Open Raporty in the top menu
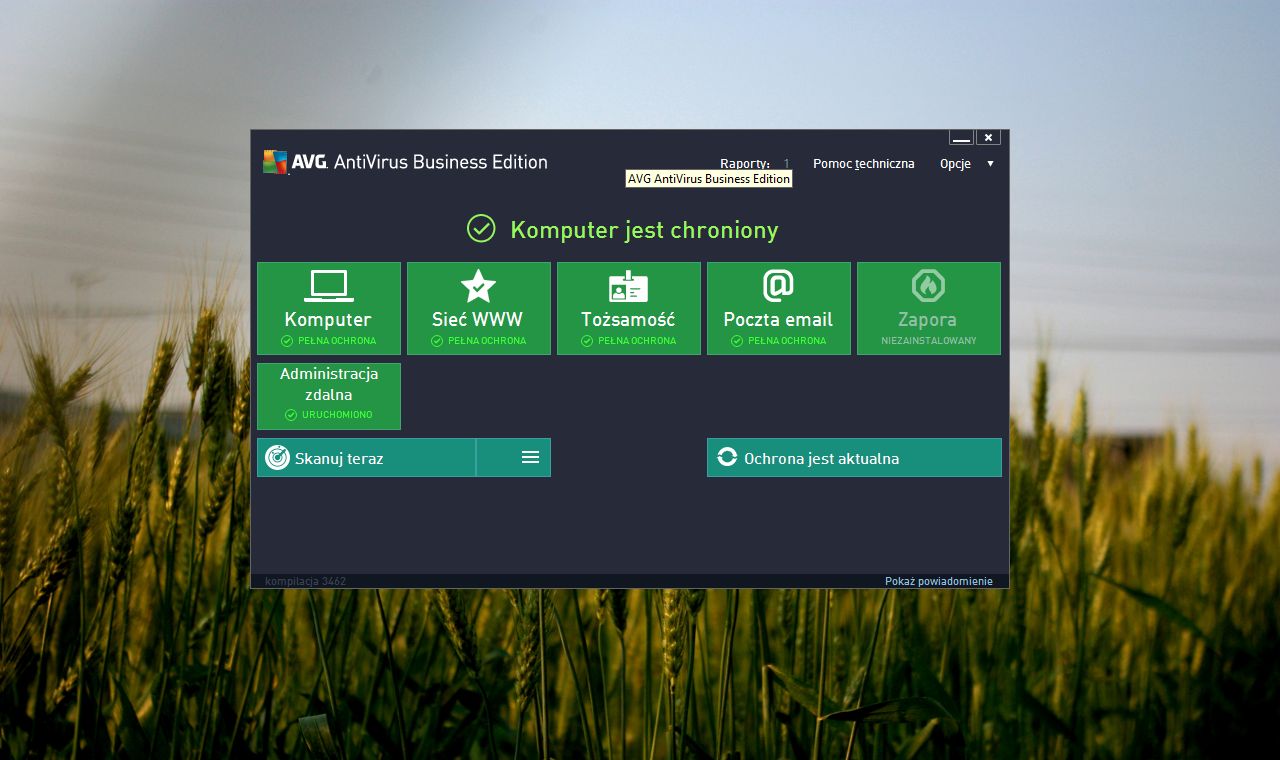 click(745, 163)
